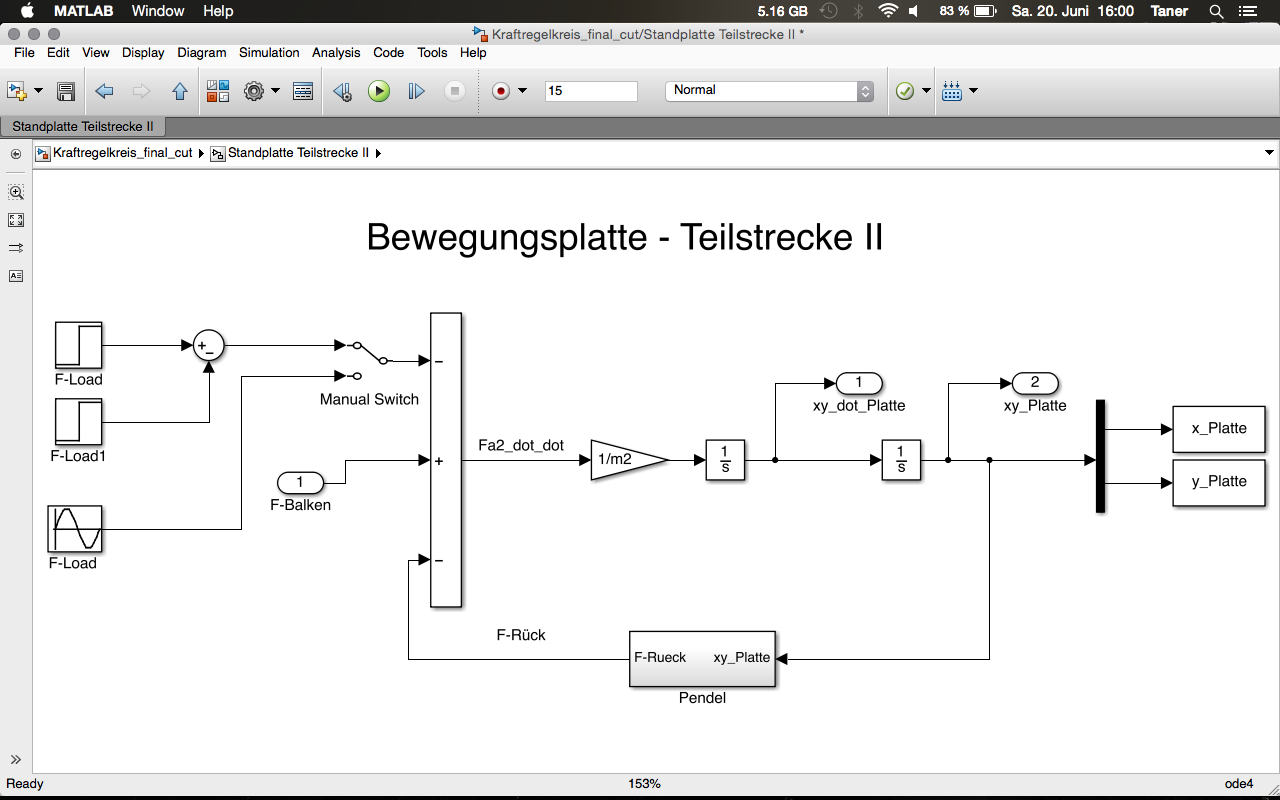
Task: Select the Zoom In tool in the palette
Action: pyautogui.click(x=16, y=192)
